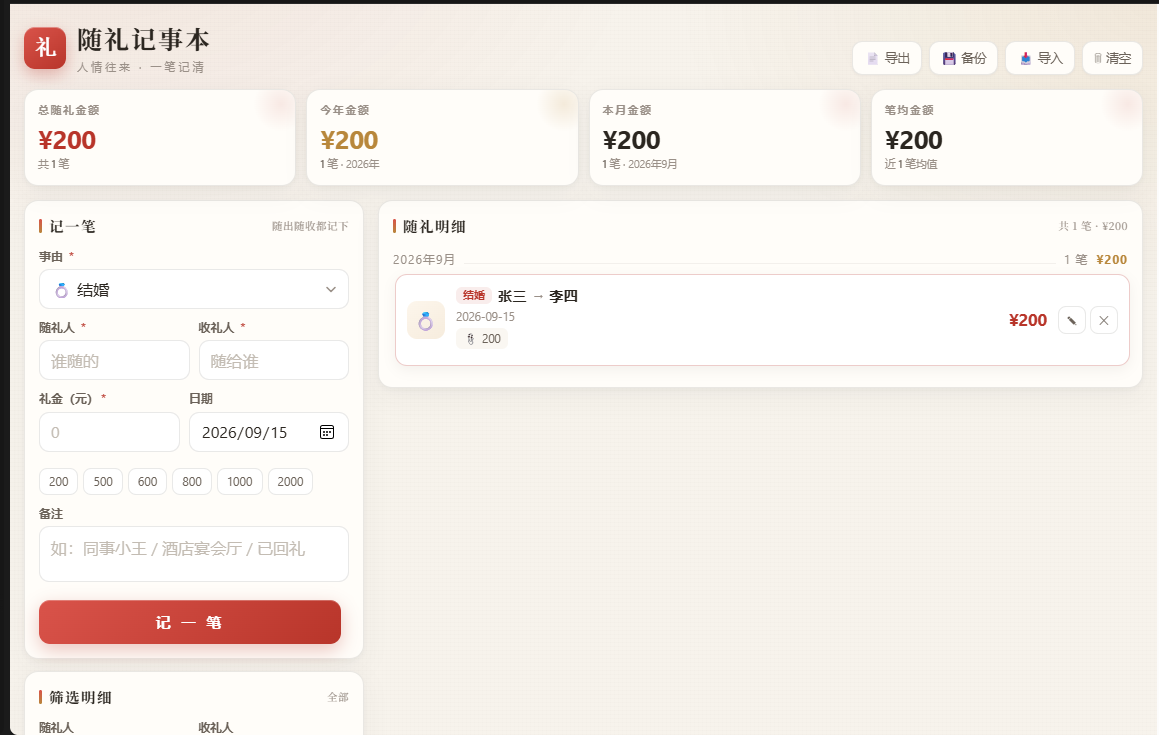Click the 随礼明细 section heading
Screen dimensions: 1159x735
click(434, 226)
